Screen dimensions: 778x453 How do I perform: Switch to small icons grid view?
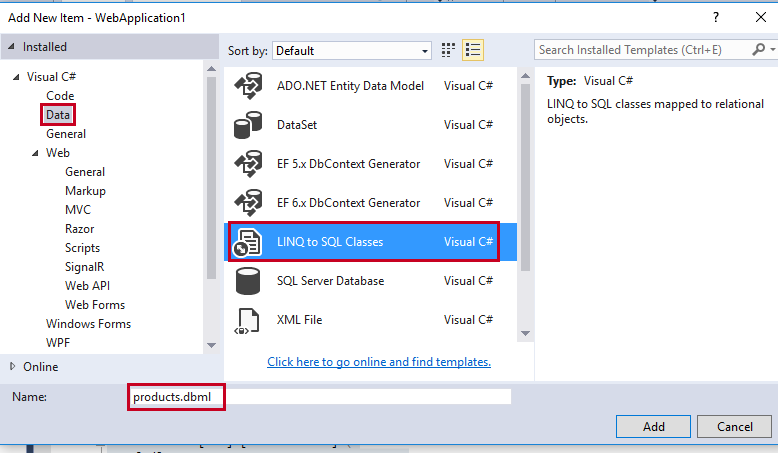tap(448, 50)
